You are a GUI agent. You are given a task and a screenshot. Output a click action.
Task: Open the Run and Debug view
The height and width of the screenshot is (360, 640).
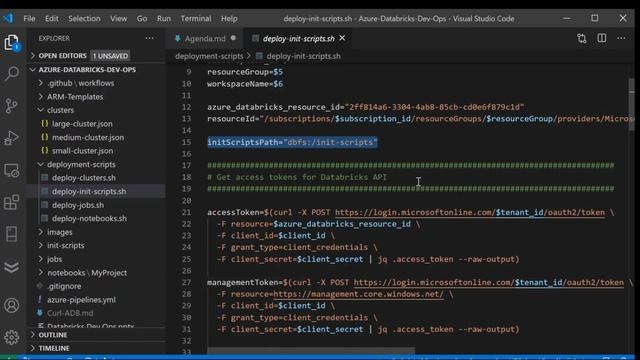point(11,138)
